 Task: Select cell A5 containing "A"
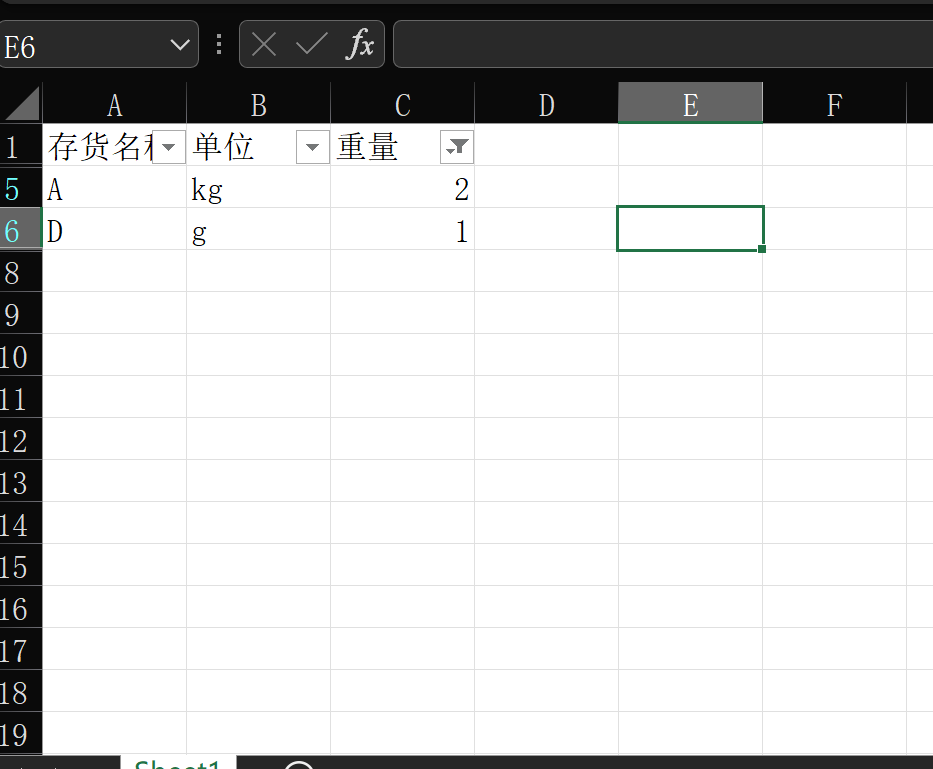[x=114, y=188]
